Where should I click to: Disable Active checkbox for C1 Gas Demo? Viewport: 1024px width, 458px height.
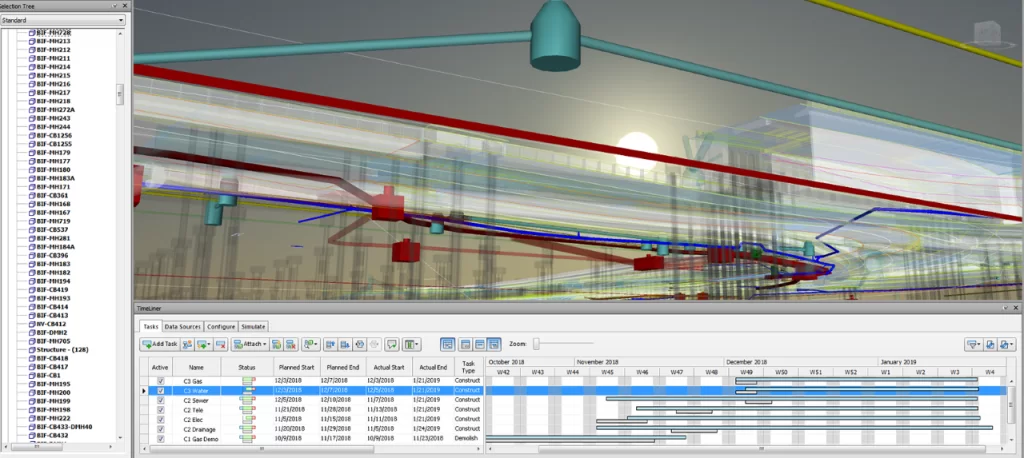tap(160, 438)
